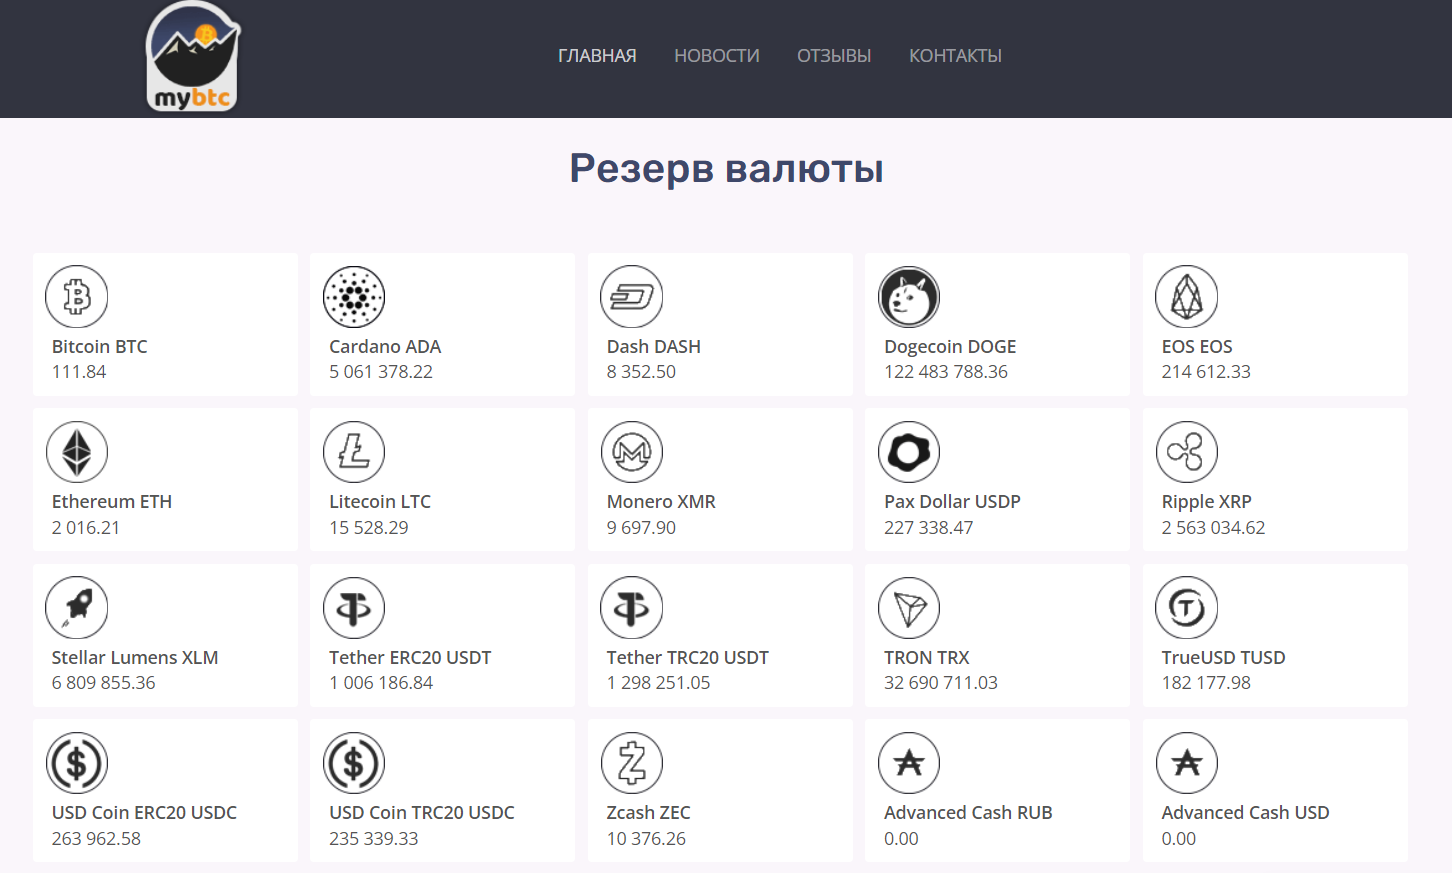This screenshot has width=1452, height=873.
Task: Click the Monero reserve 9 697.90
Action: (x=641, y=528)
